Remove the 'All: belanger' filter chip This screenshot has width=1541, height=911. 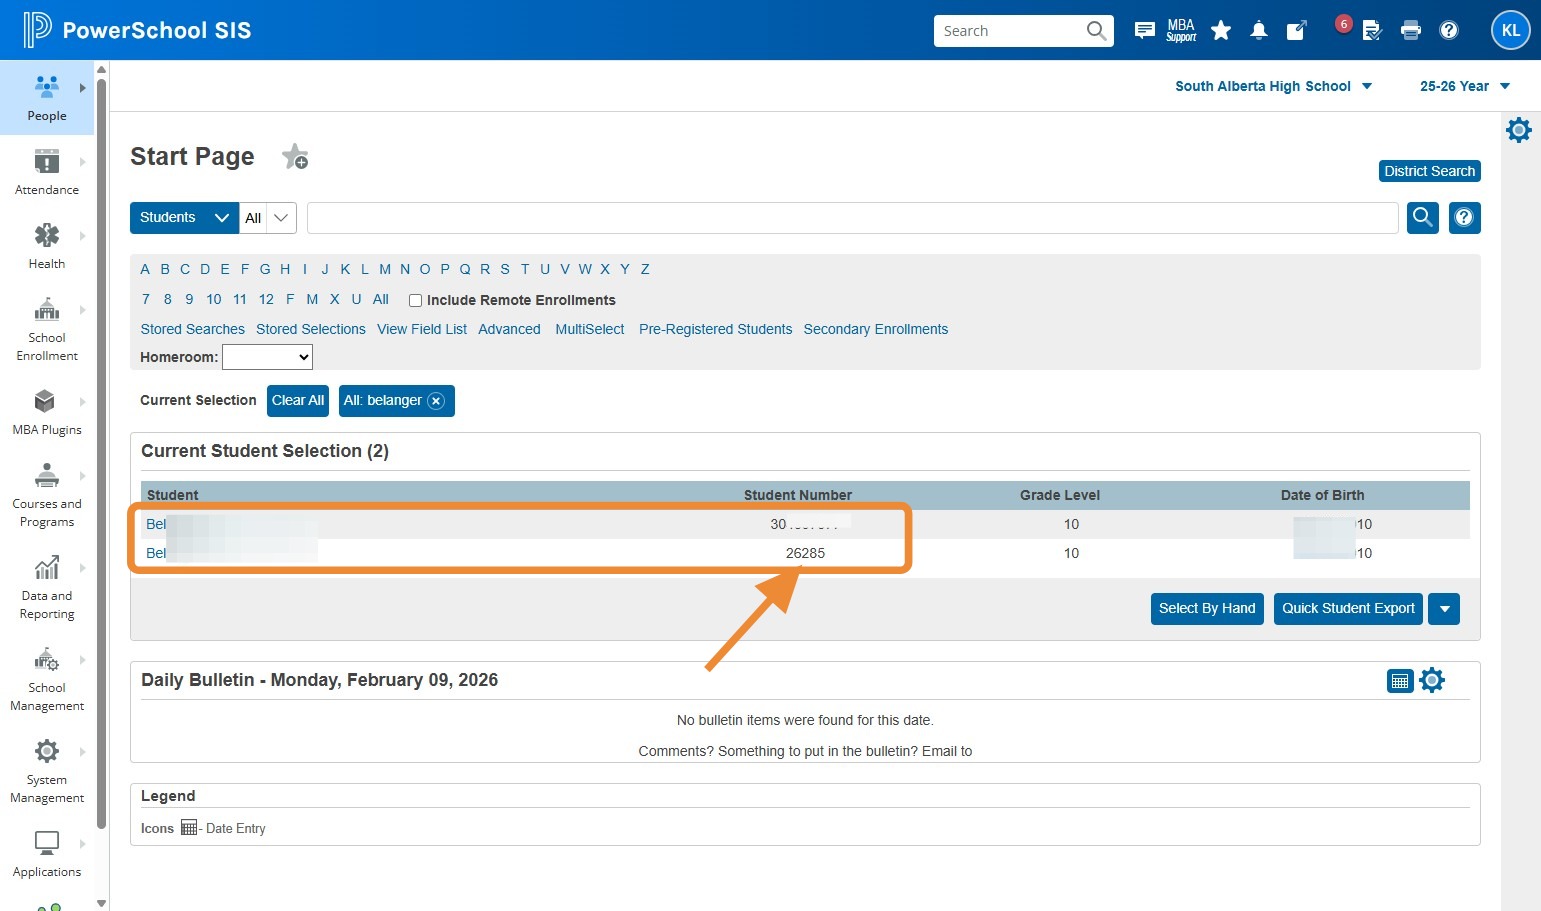pyautogui.click(x=436, y=401)
